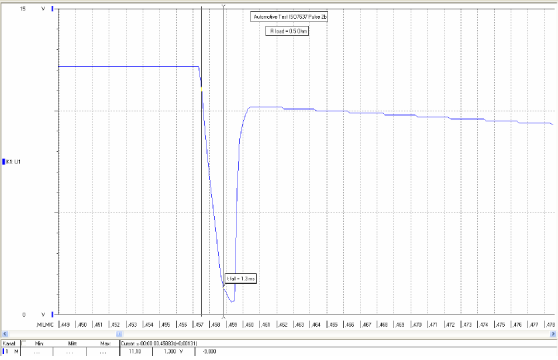Select the K1 U1 channel marker
The height and width of the screenshot is (360, 558).
(12, 162)
